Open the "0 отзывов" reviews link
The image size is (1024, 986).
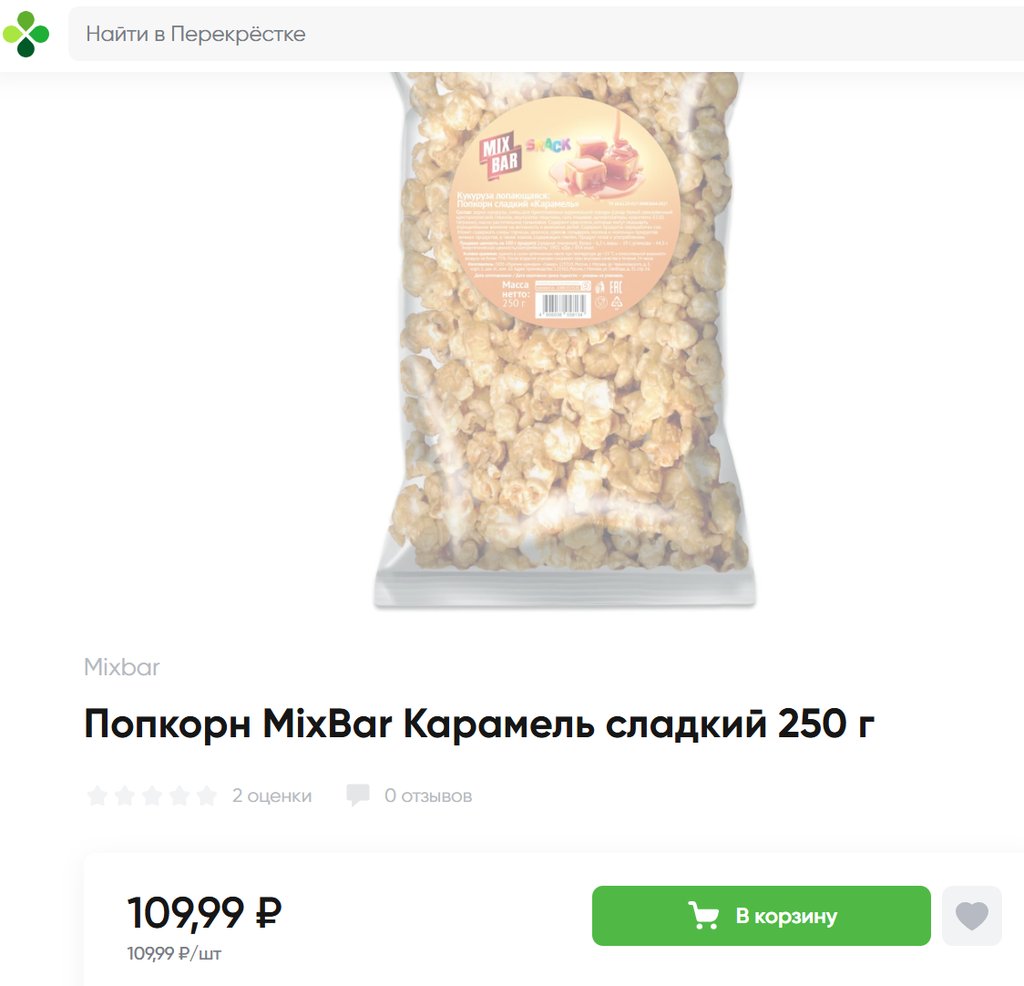(428, 795)
